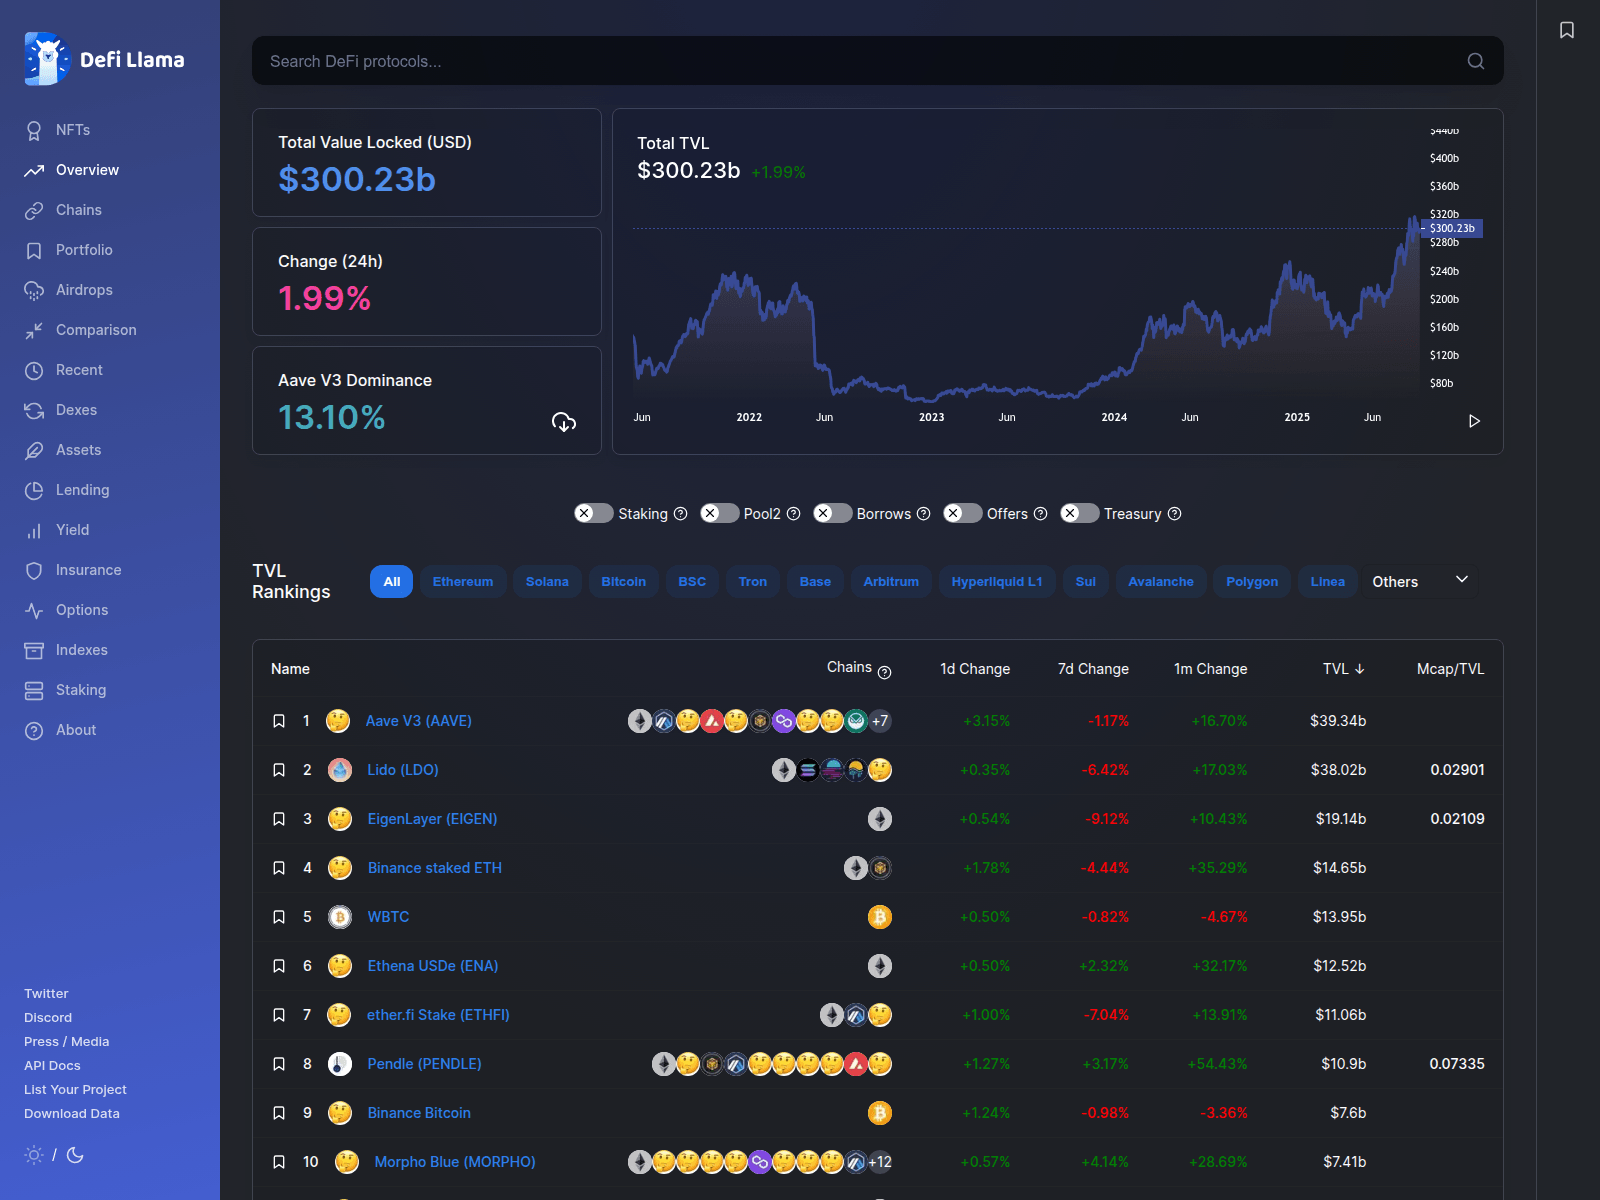Click the search magnifier icon

[x=1475, y=61]
